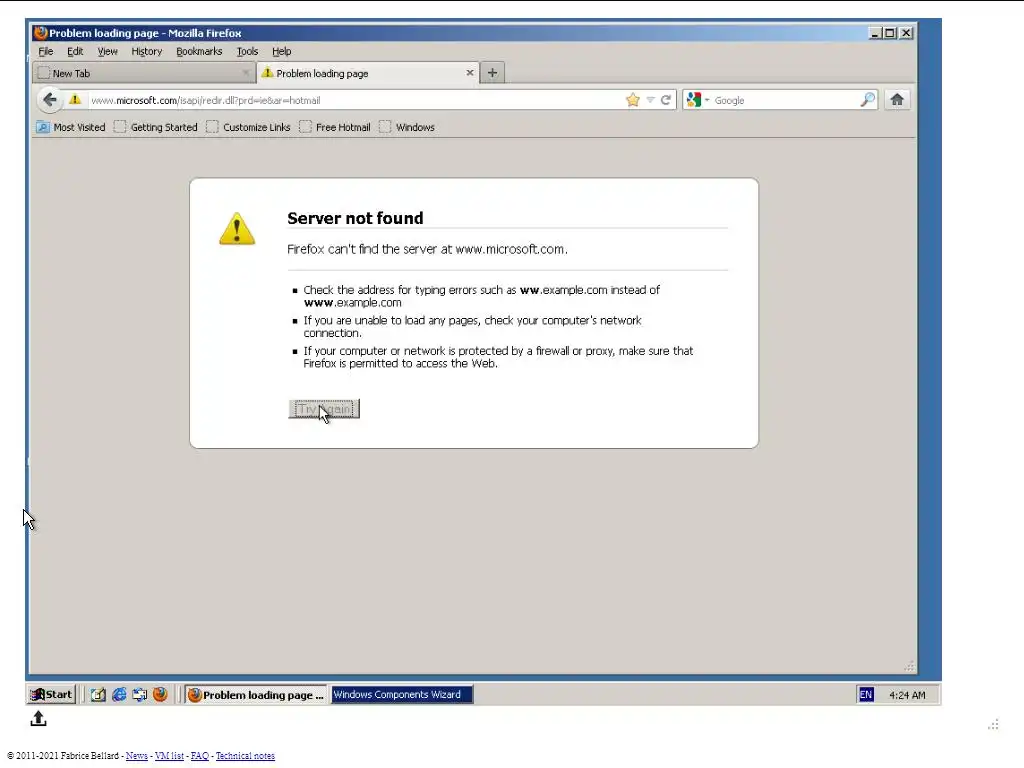This screenshot has width=1024, height=768.
Task: Select the Problem loading page tab
Action: (x=368, y=73)
